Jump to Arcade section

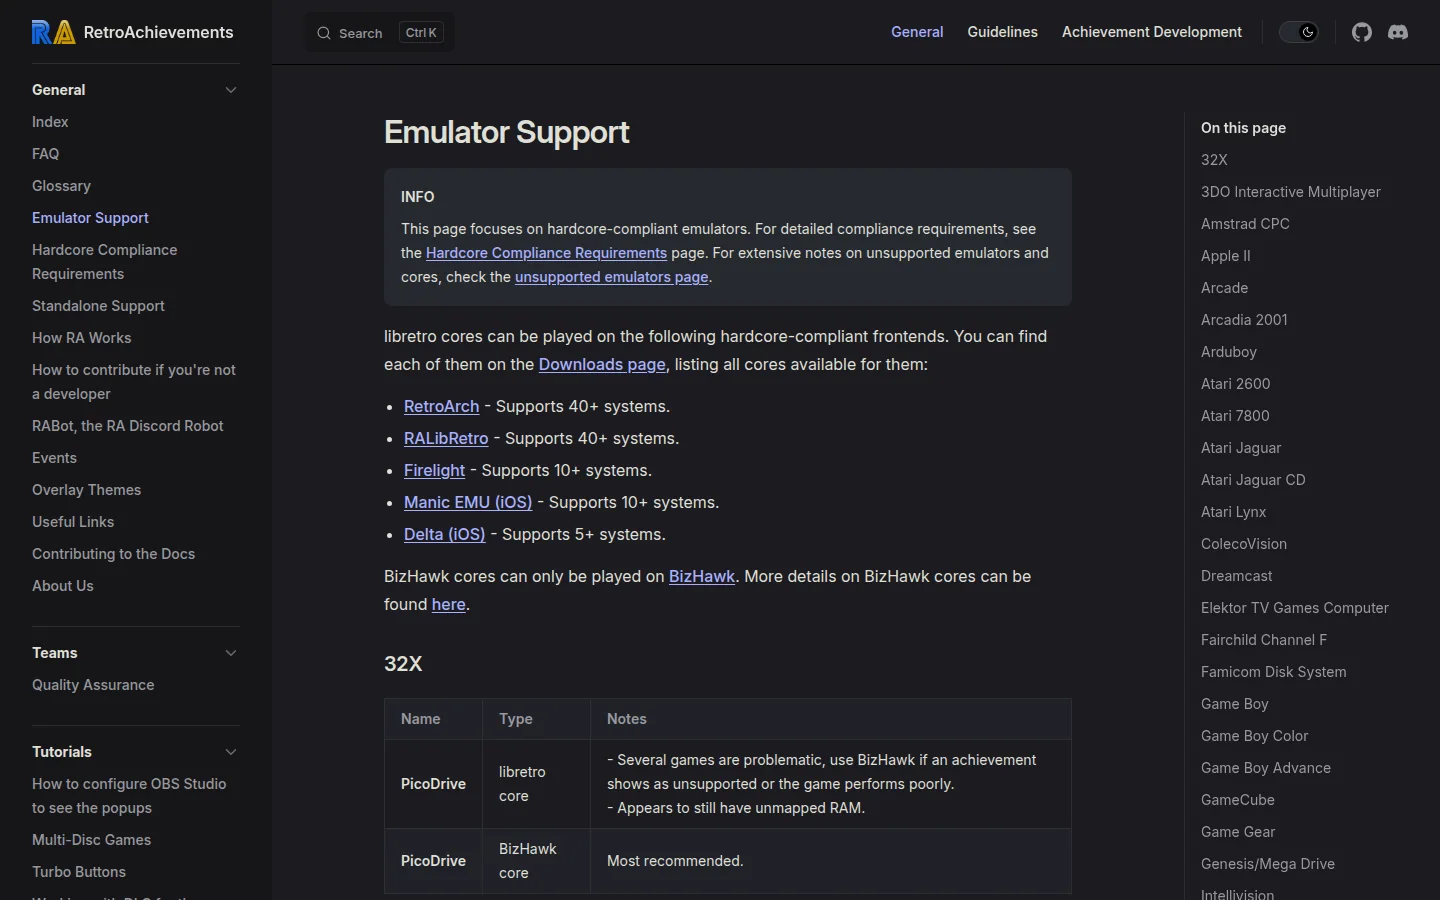point(1225,288)
